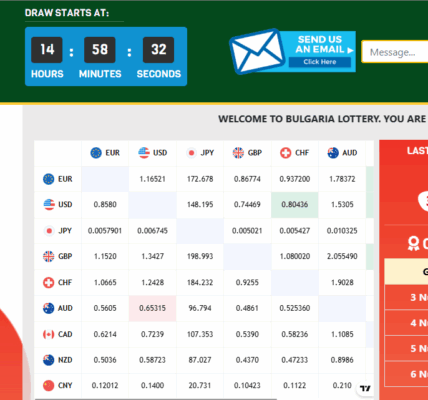Viewport: 428px width, 400px height.
Task: Click the minutes countdown box showing 58
Action: coord(100,50)
